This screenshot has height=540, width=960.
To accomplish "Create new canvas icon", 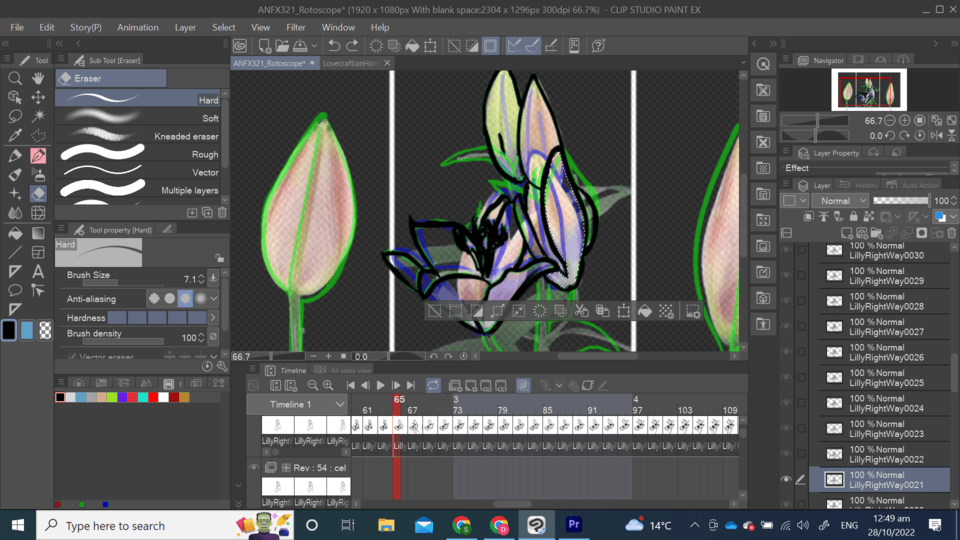I will coord(264,46).
